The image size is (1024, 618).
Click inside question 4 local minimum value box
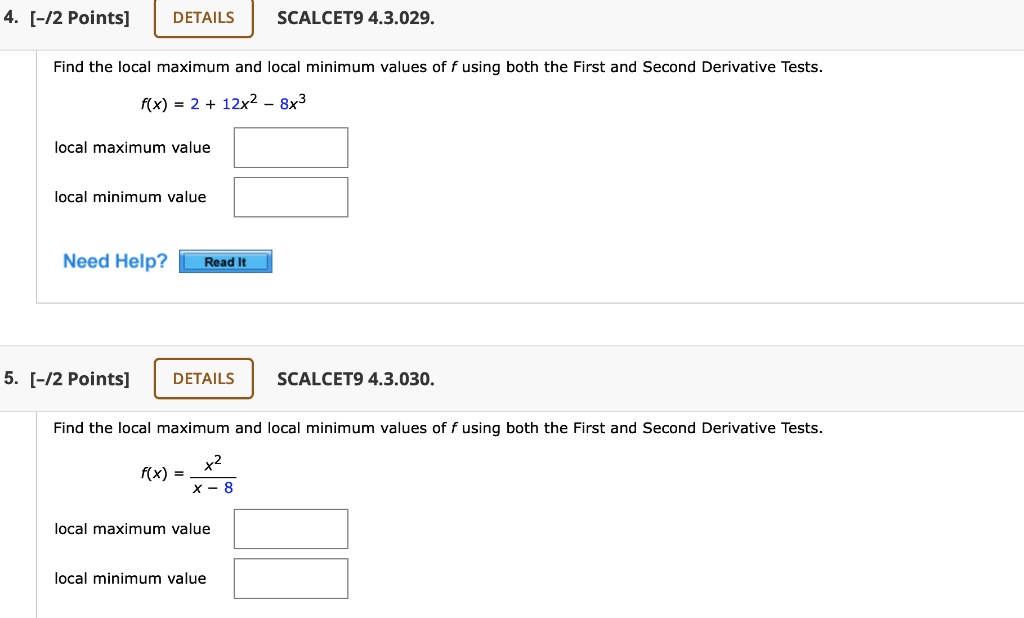(x=290, y=197)
